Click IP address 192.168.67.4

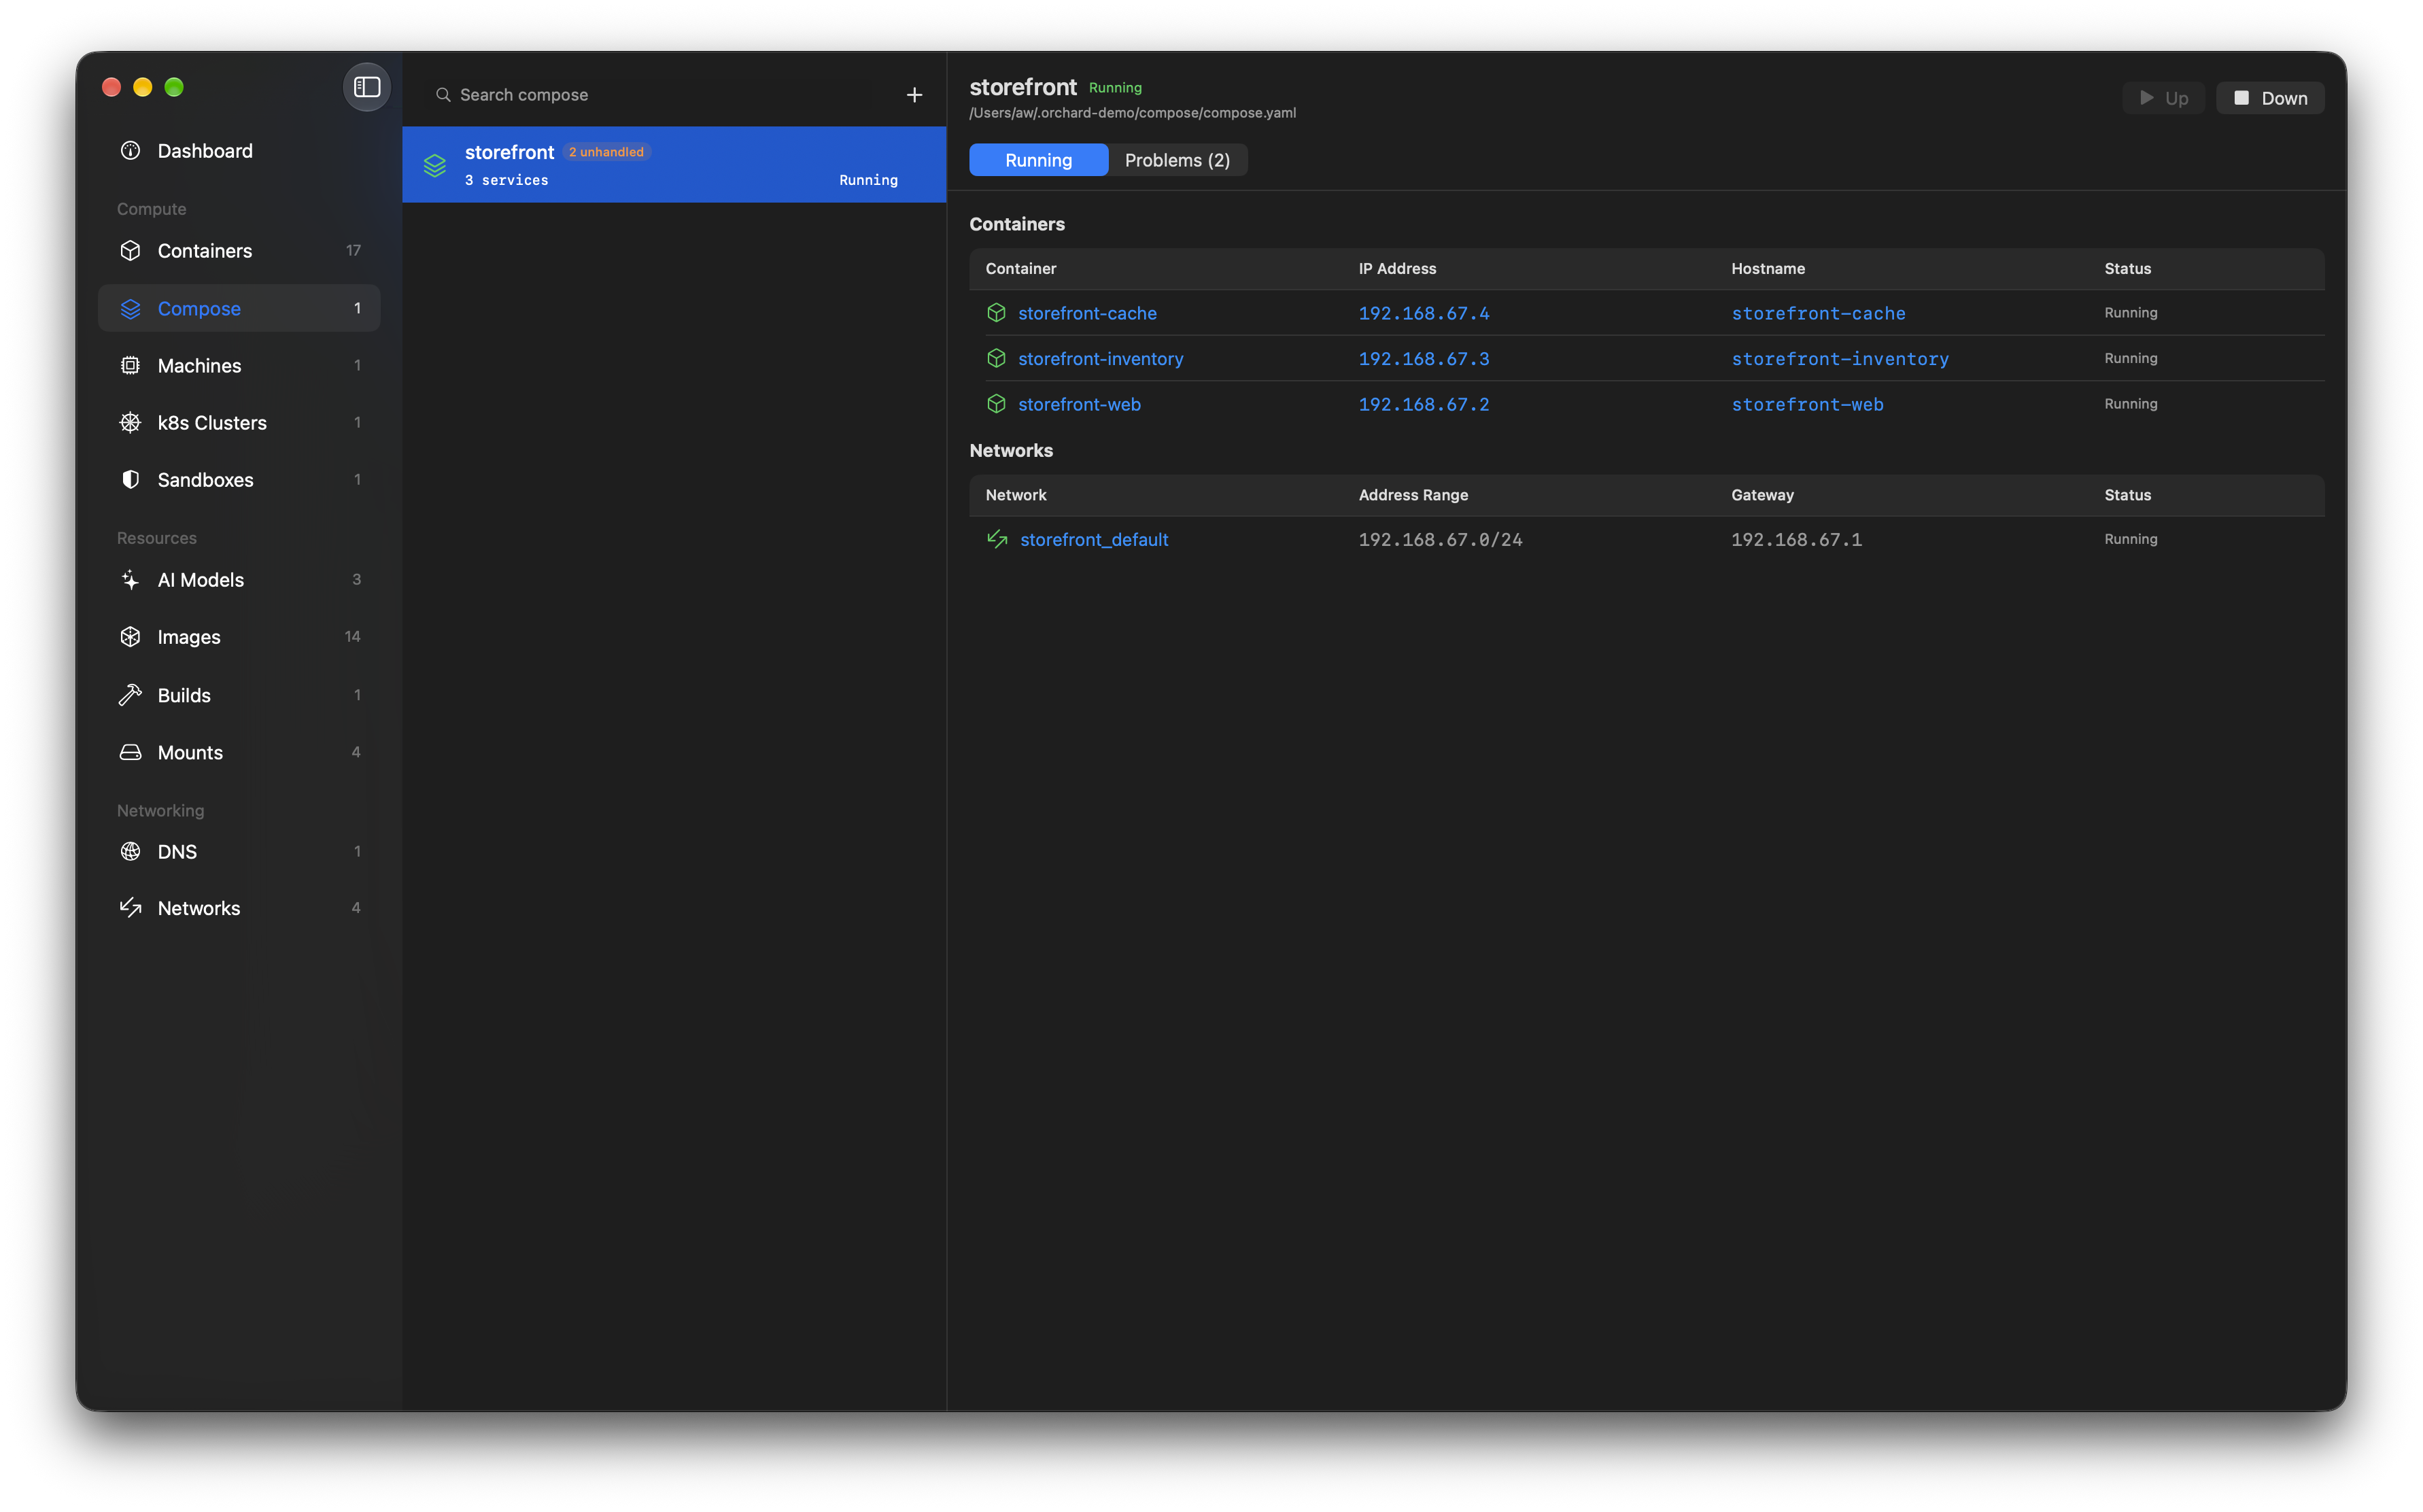click(x=1423, y=313)
